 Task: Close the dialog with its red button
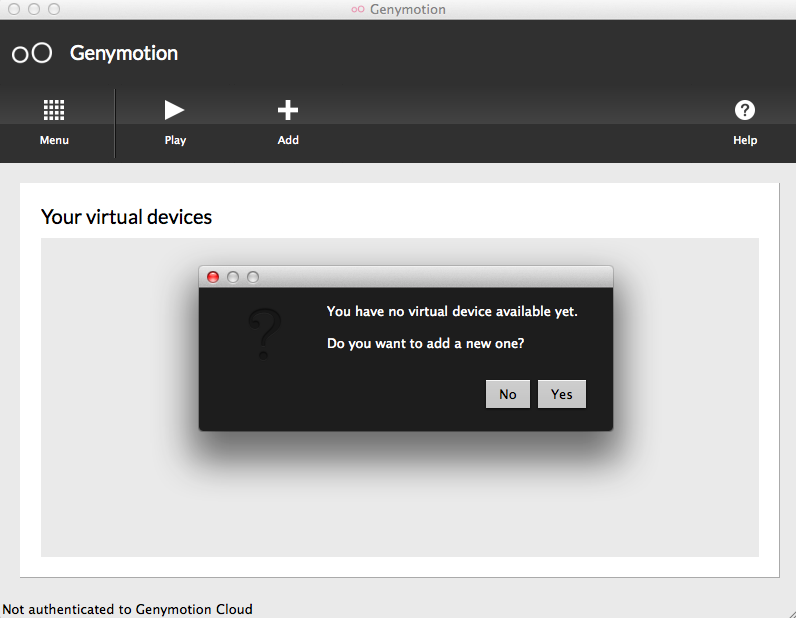(213, 277)
